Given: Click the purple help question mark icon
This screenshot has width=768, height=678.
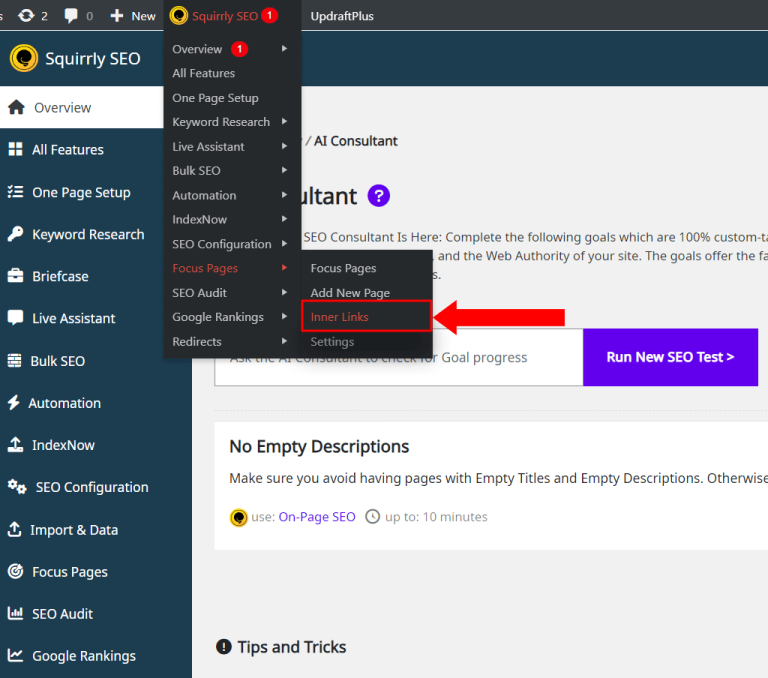Looking at the screenshot, I should pos(378,196).
